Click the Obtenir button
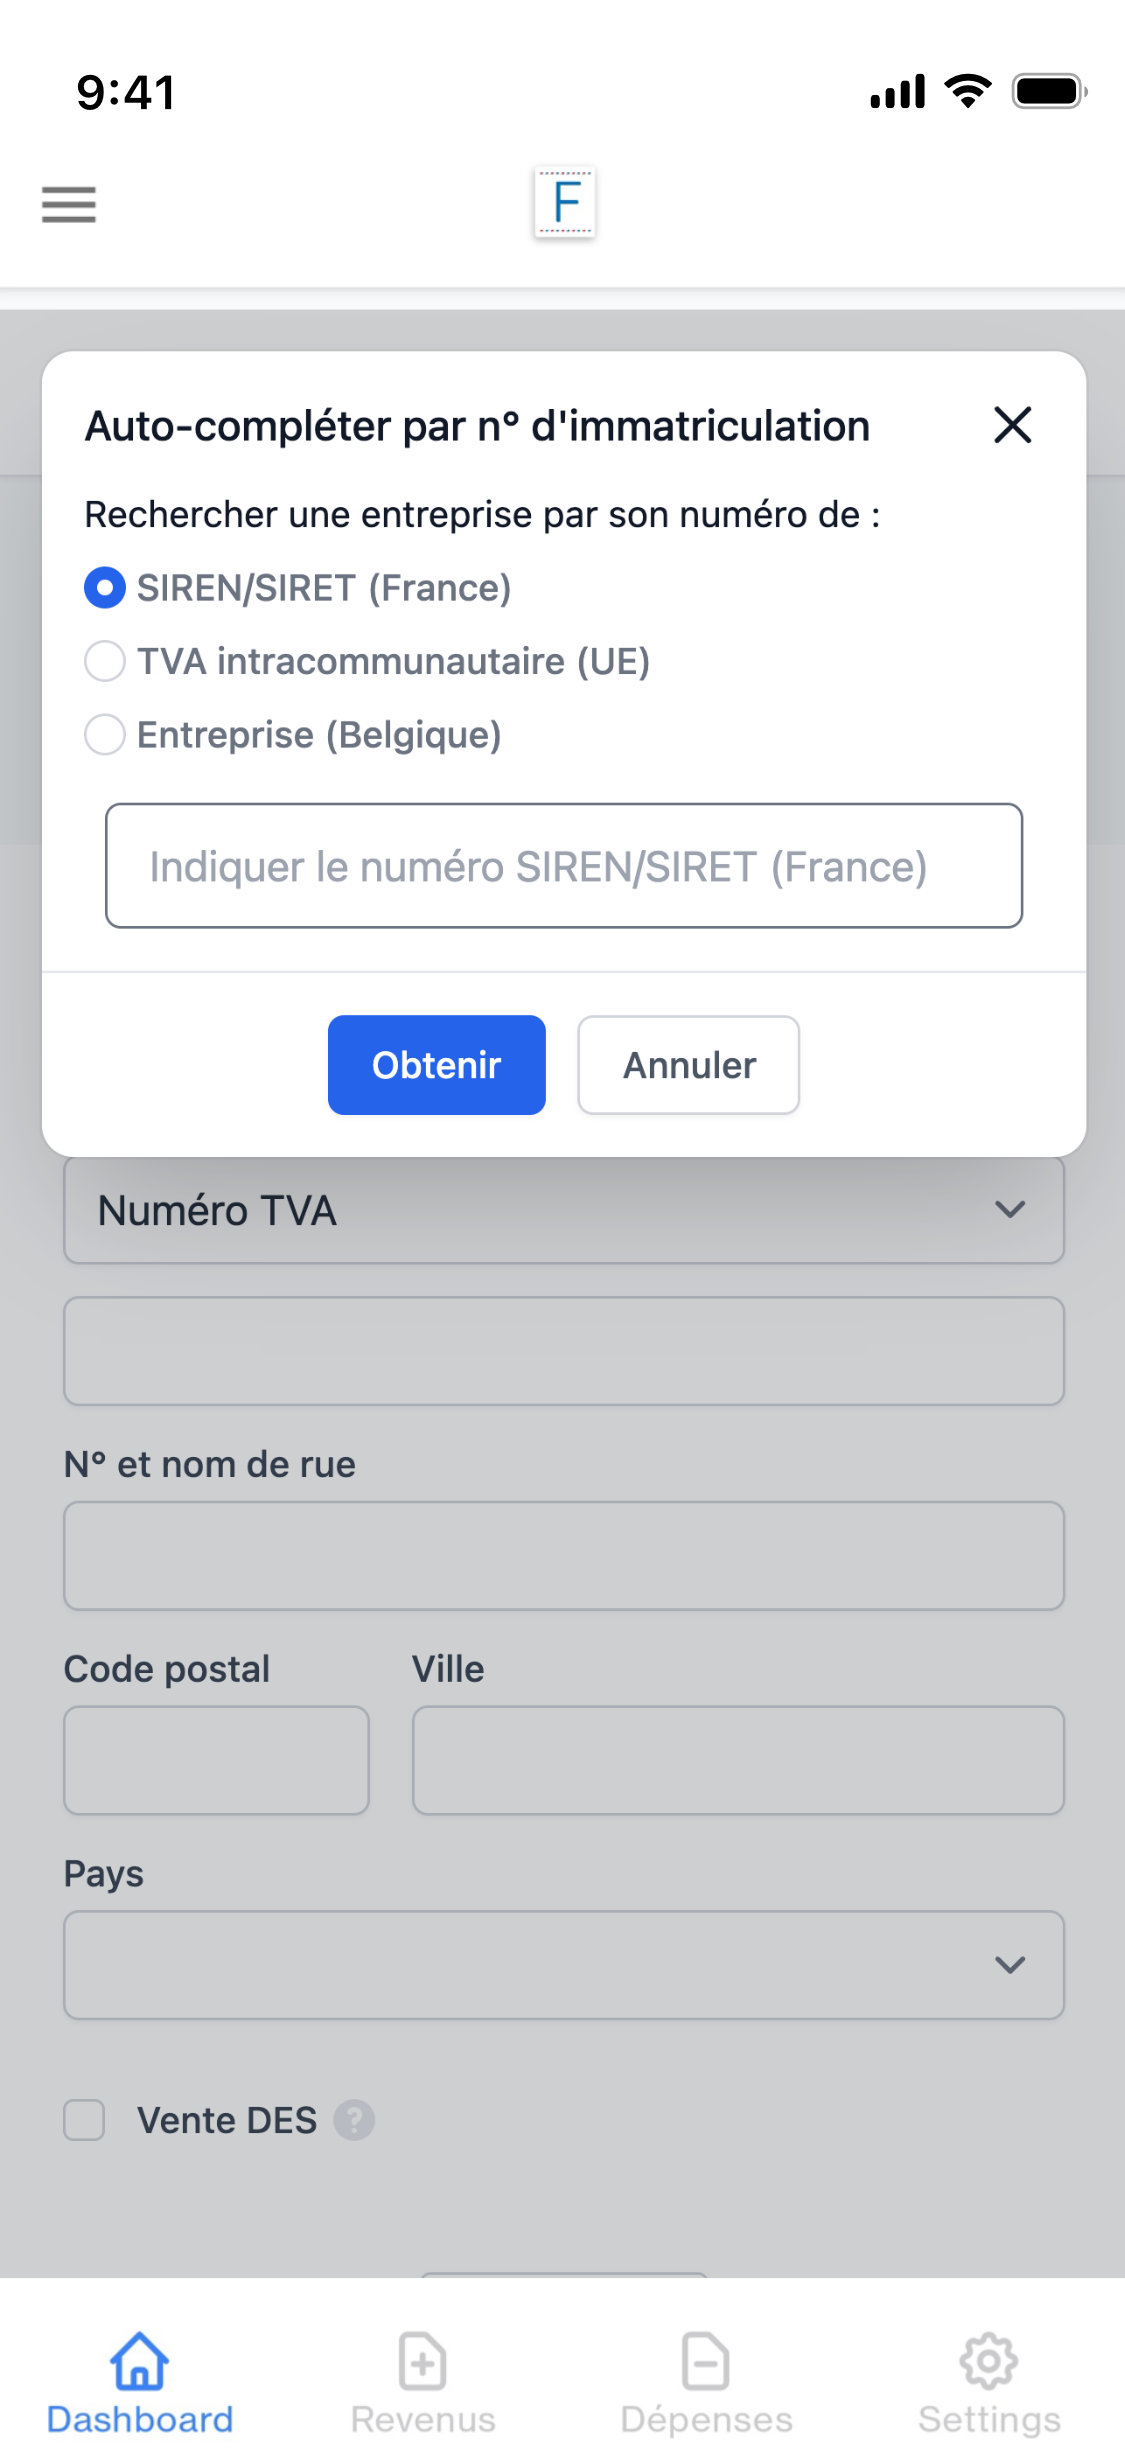1125x2450 pixels. tap(436, 1065)
